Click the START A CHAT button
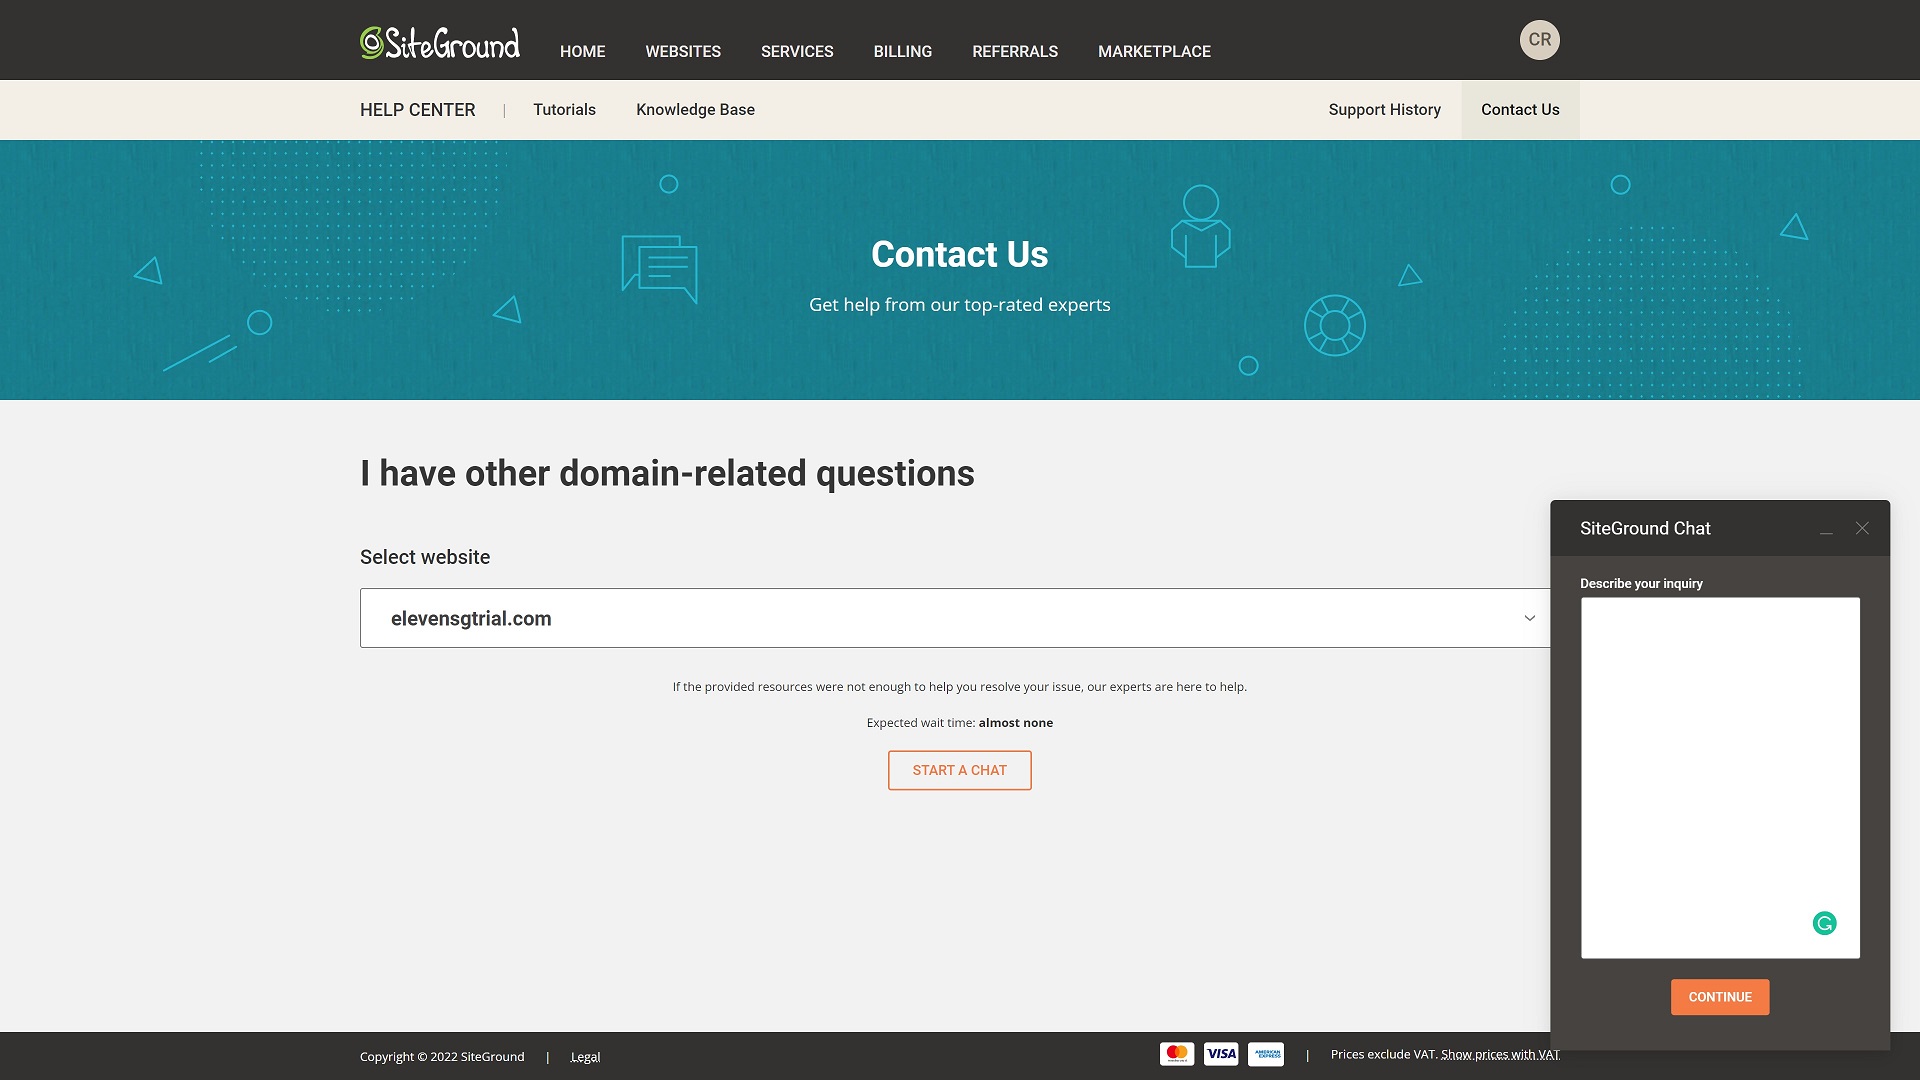The image size is (1920, 1080). [960, 769]
